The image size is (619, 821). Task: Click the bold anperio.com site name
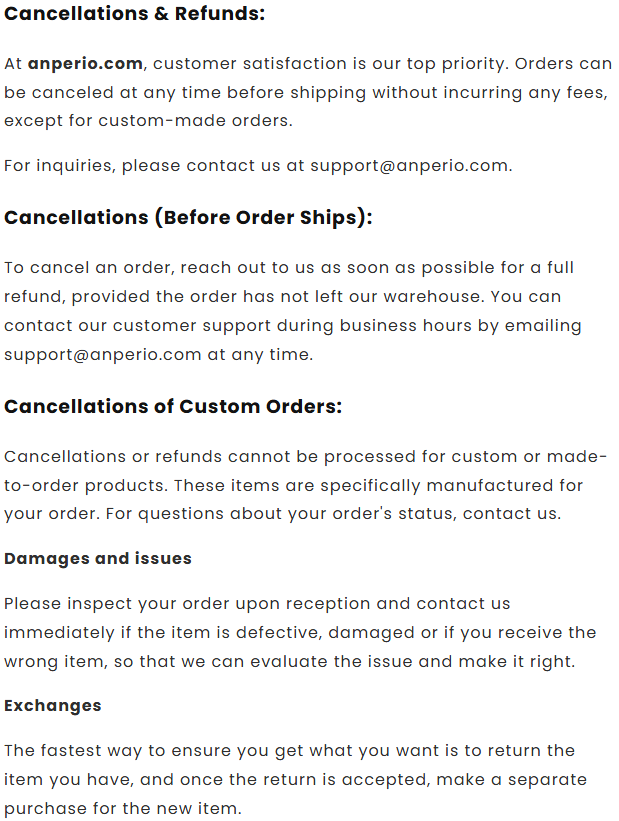(x=85, y=64)
